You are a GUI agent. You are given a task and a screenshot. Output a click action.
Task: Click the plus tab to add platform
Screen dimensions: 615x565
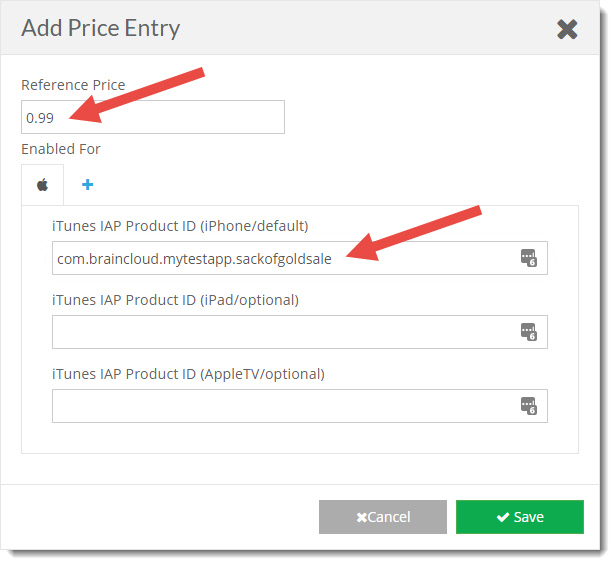coord(87,185)
